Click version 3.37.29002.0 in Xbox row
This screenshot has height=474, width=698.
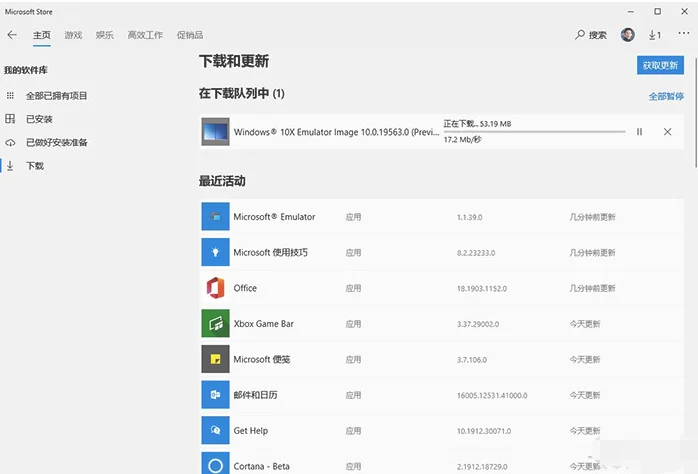pos(478,324)
